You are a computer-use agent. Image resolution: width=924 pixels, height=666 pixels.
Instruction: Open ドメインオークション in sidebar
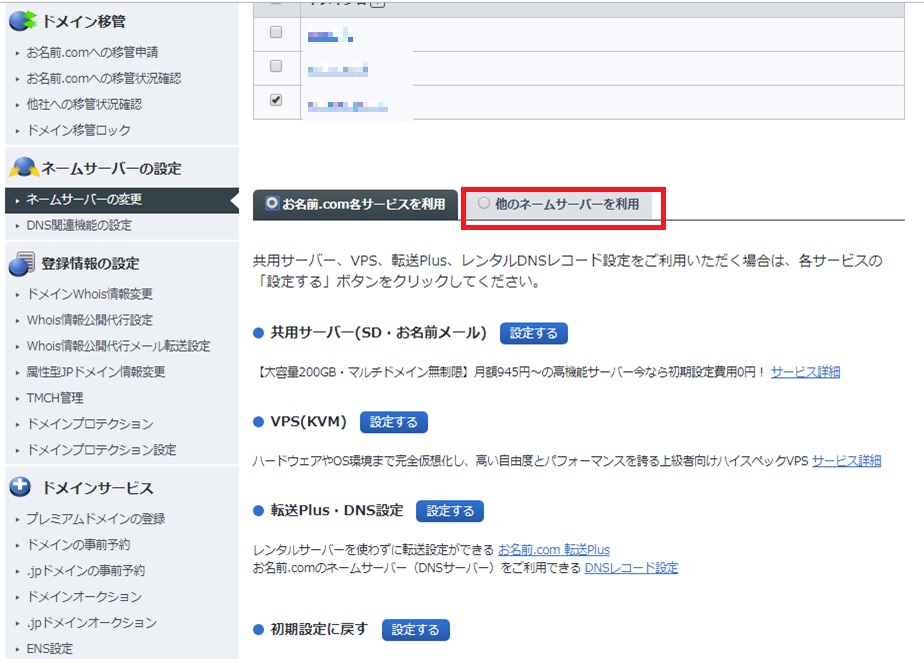point(84,596)
